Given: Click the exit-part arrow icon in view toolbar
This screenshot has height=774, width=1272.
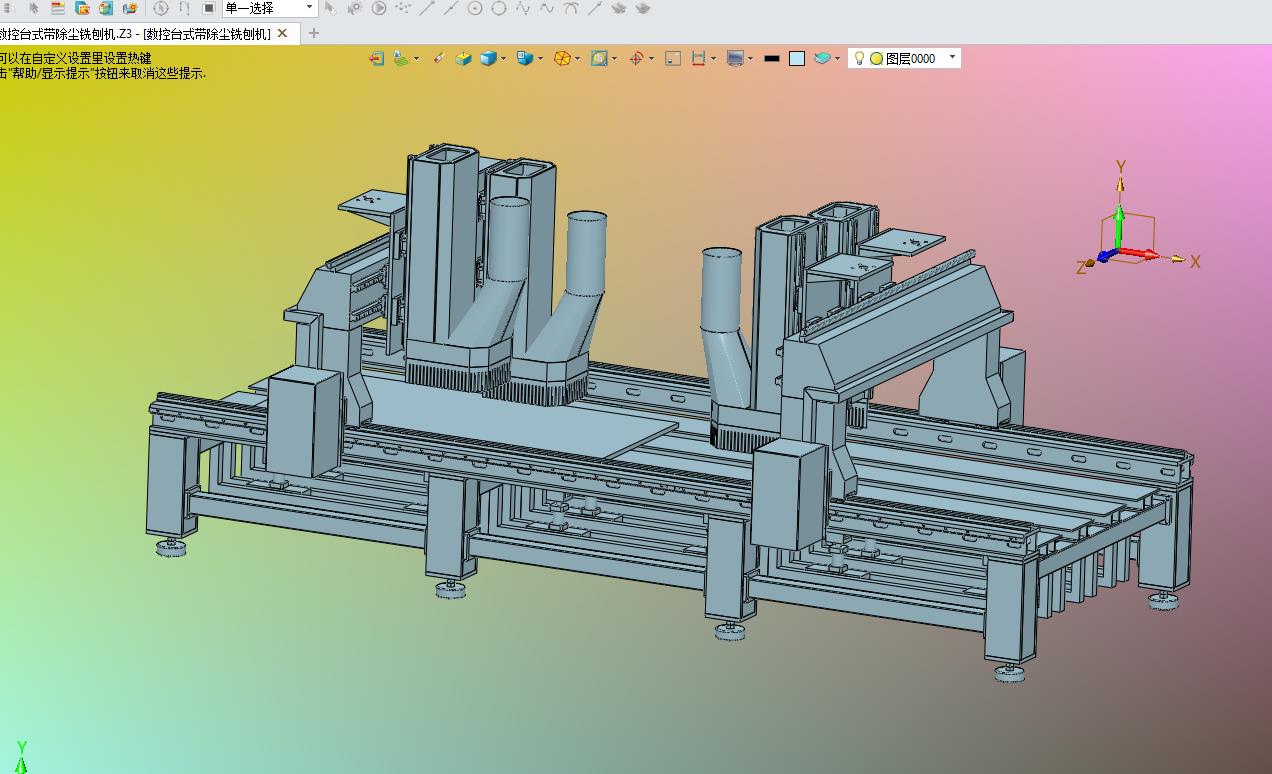Looking at the screenshot, I should point(376,58).
